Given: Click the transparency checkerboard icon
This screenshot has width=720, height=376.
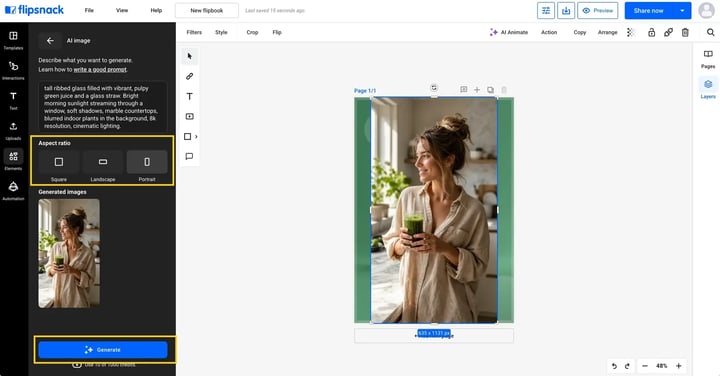Looking at the screenshot, I should click(631, 32).
